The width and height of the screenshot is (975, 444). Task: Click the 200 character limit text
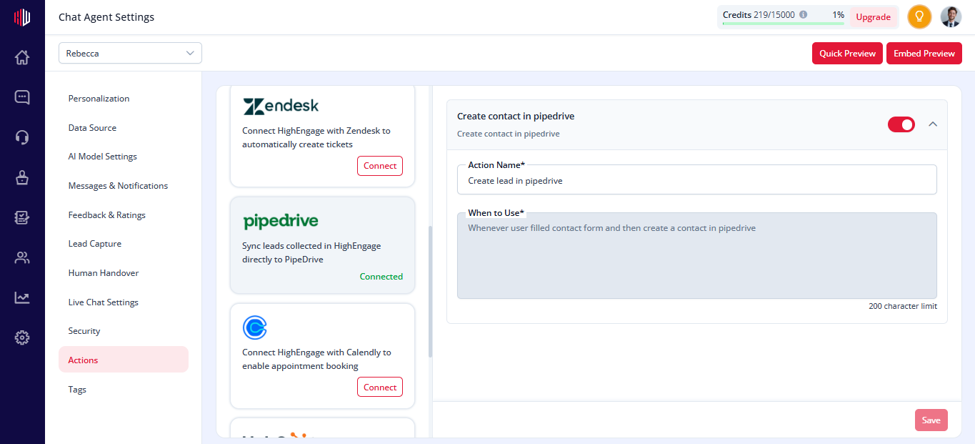(902, 306)
